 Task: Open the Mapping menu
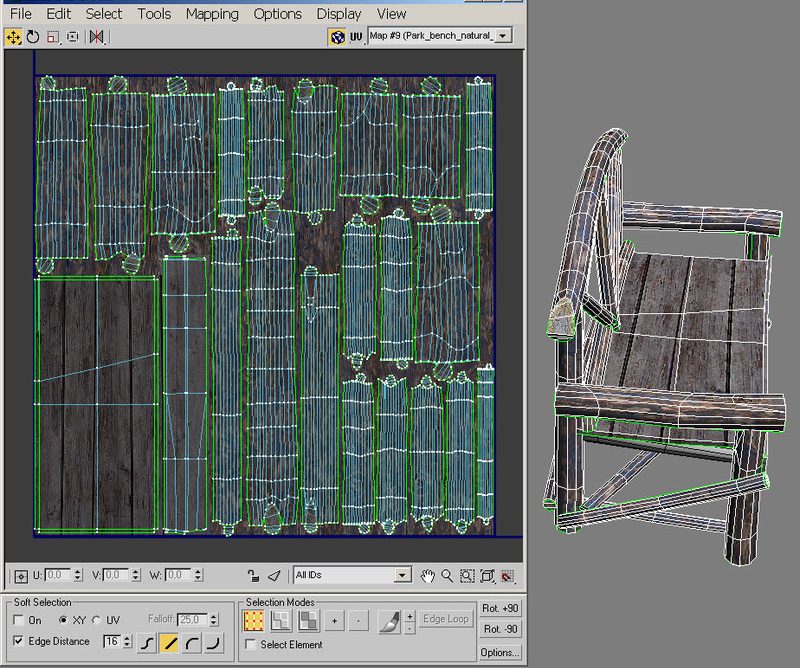pos(211,14)
